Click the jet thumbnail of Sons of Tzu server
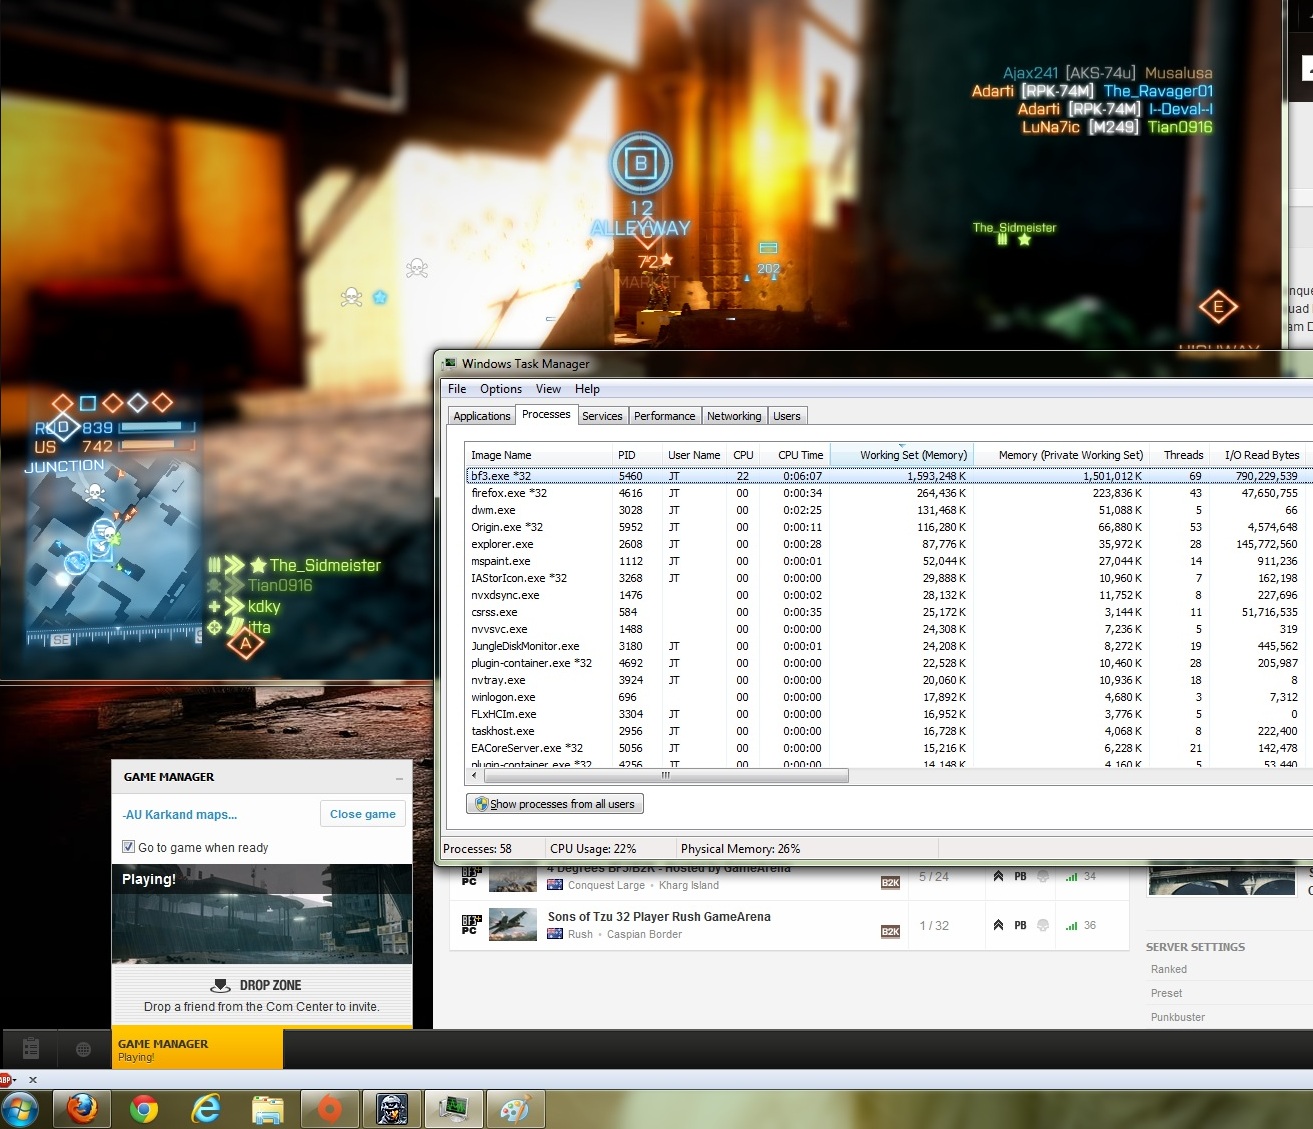 513,925
